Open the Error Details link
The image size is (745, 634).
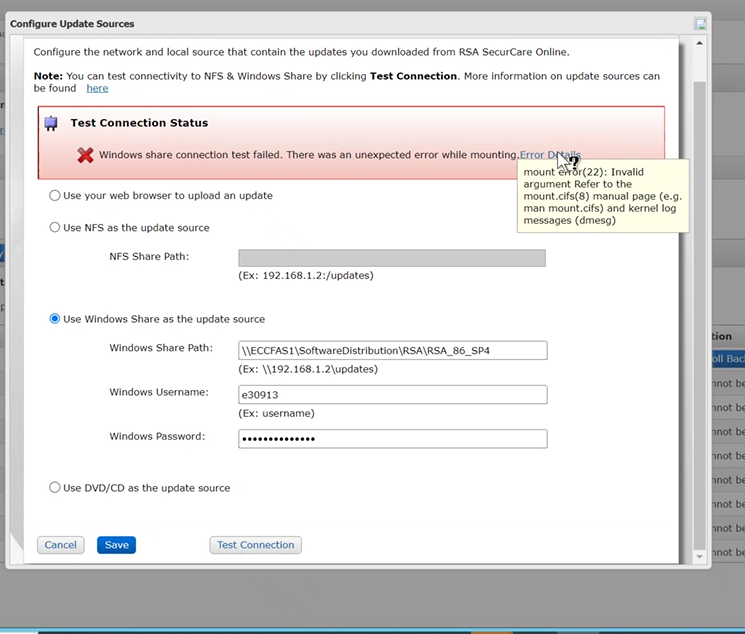coord(549,155)
